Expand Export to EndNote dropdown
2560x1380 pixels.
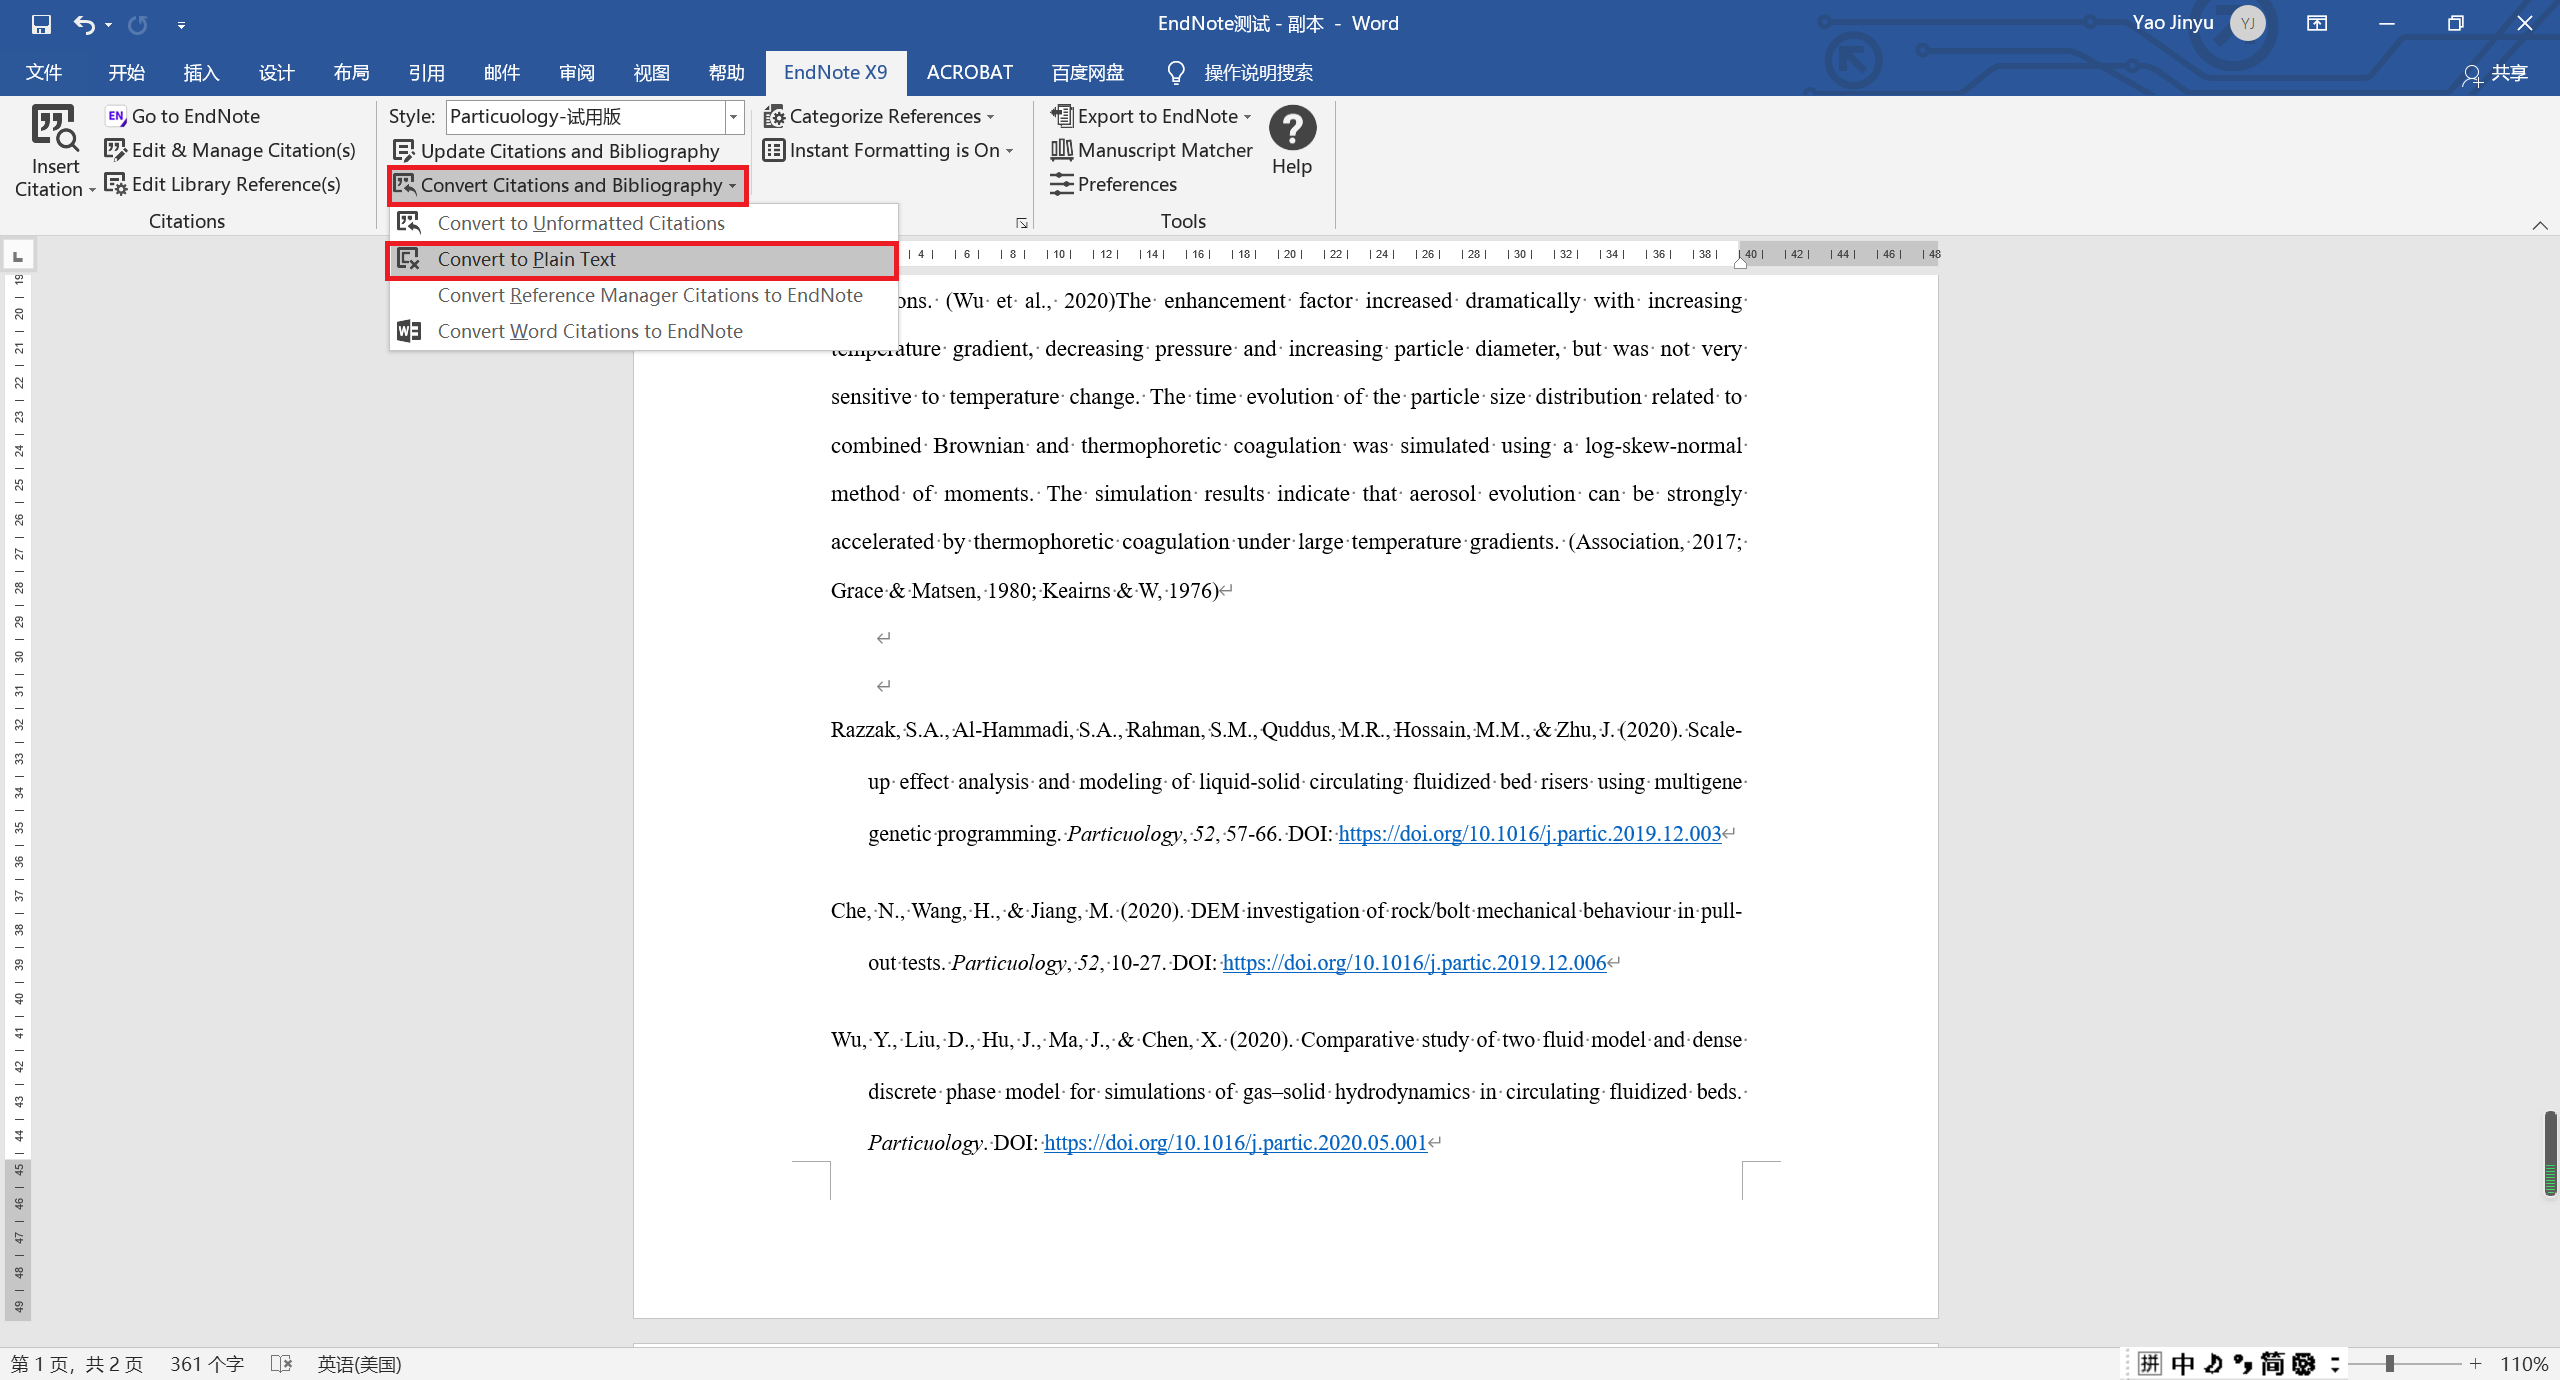click(1151, 116)
